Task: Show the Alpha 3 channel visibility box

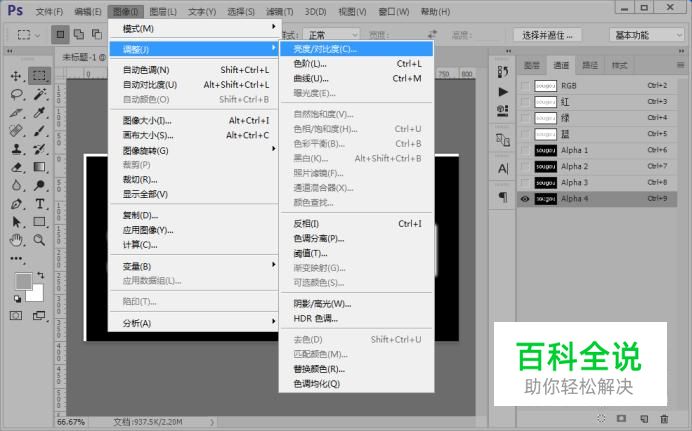Action: pyautogui.click(x=525, y=183)
